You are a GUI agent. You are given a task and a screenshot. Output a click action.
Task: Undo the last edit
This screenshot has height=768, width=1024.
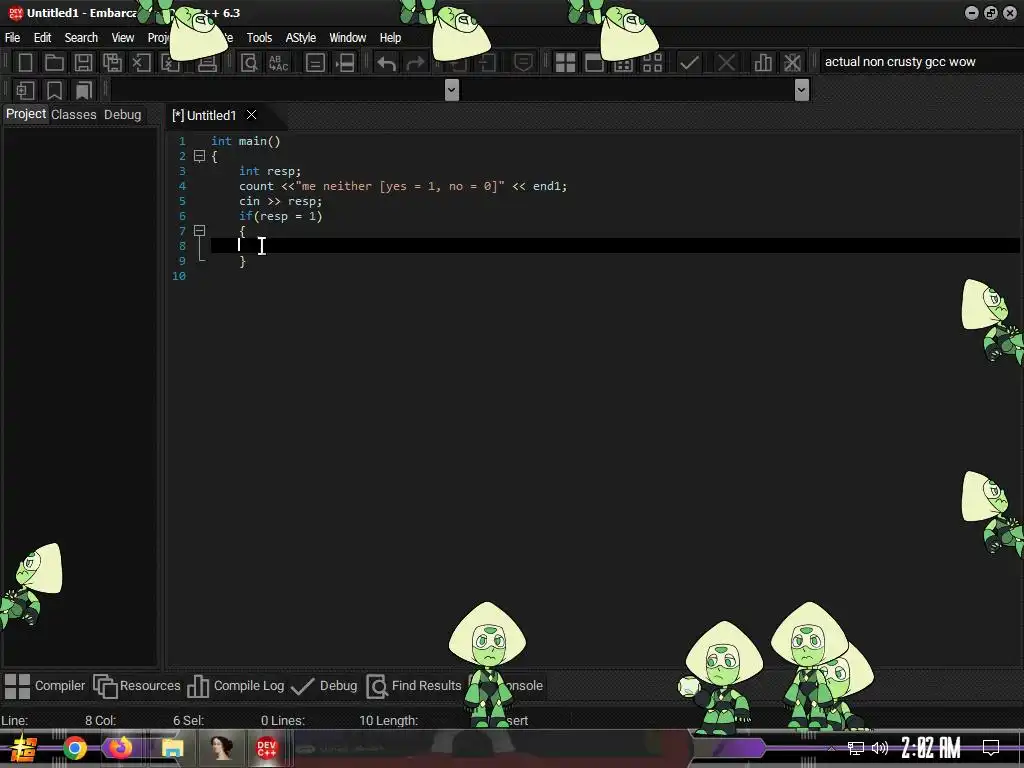click(387, 63)
